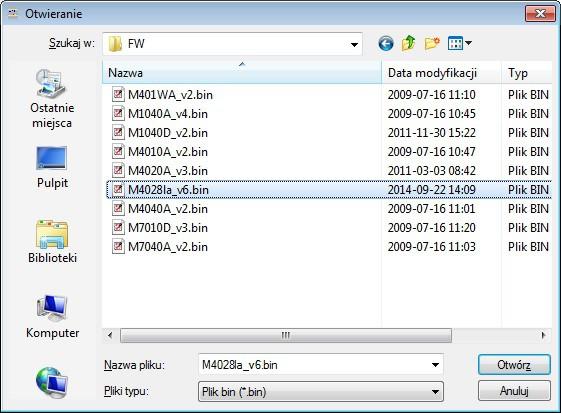The width and height of the screenshot is (561, 413).
Task: Click the M4010A_v2.bin file icon
Action: pos(118,151)
